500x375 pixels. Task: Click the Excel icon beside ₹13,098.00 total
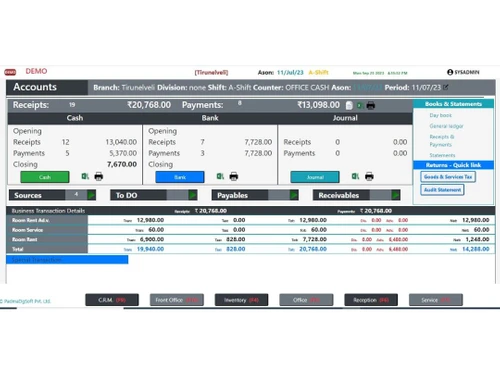pos(360,106)
